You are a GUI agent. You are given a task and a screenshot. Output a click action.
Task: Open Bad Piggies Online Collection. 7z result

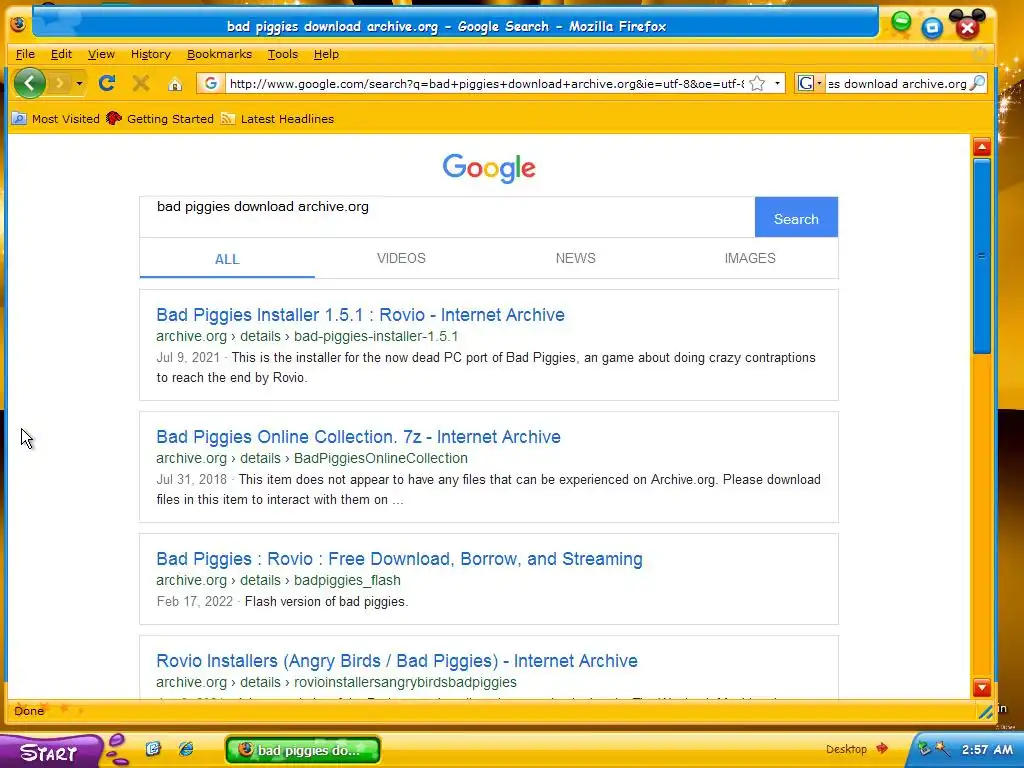tap(359, 437)
